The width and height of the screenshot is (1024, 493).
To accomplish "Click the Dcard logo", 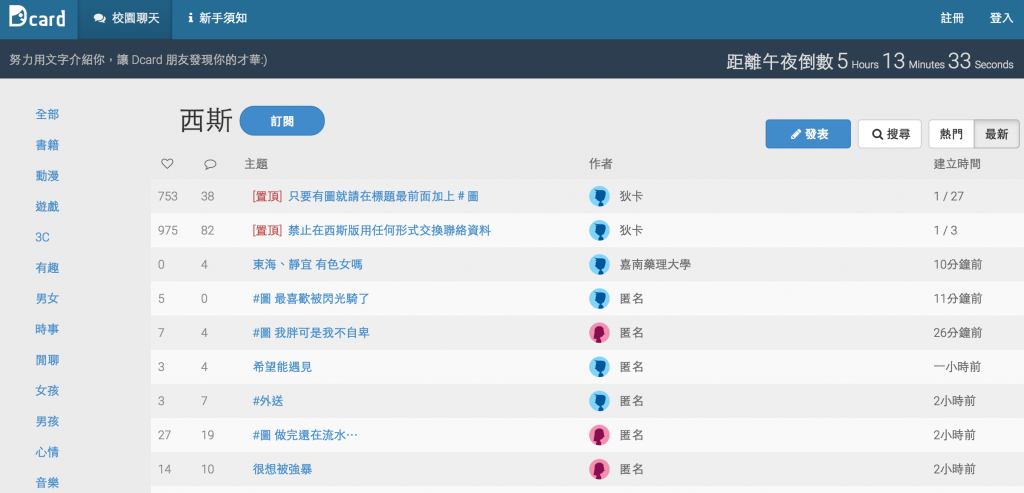I will (37, 16).
